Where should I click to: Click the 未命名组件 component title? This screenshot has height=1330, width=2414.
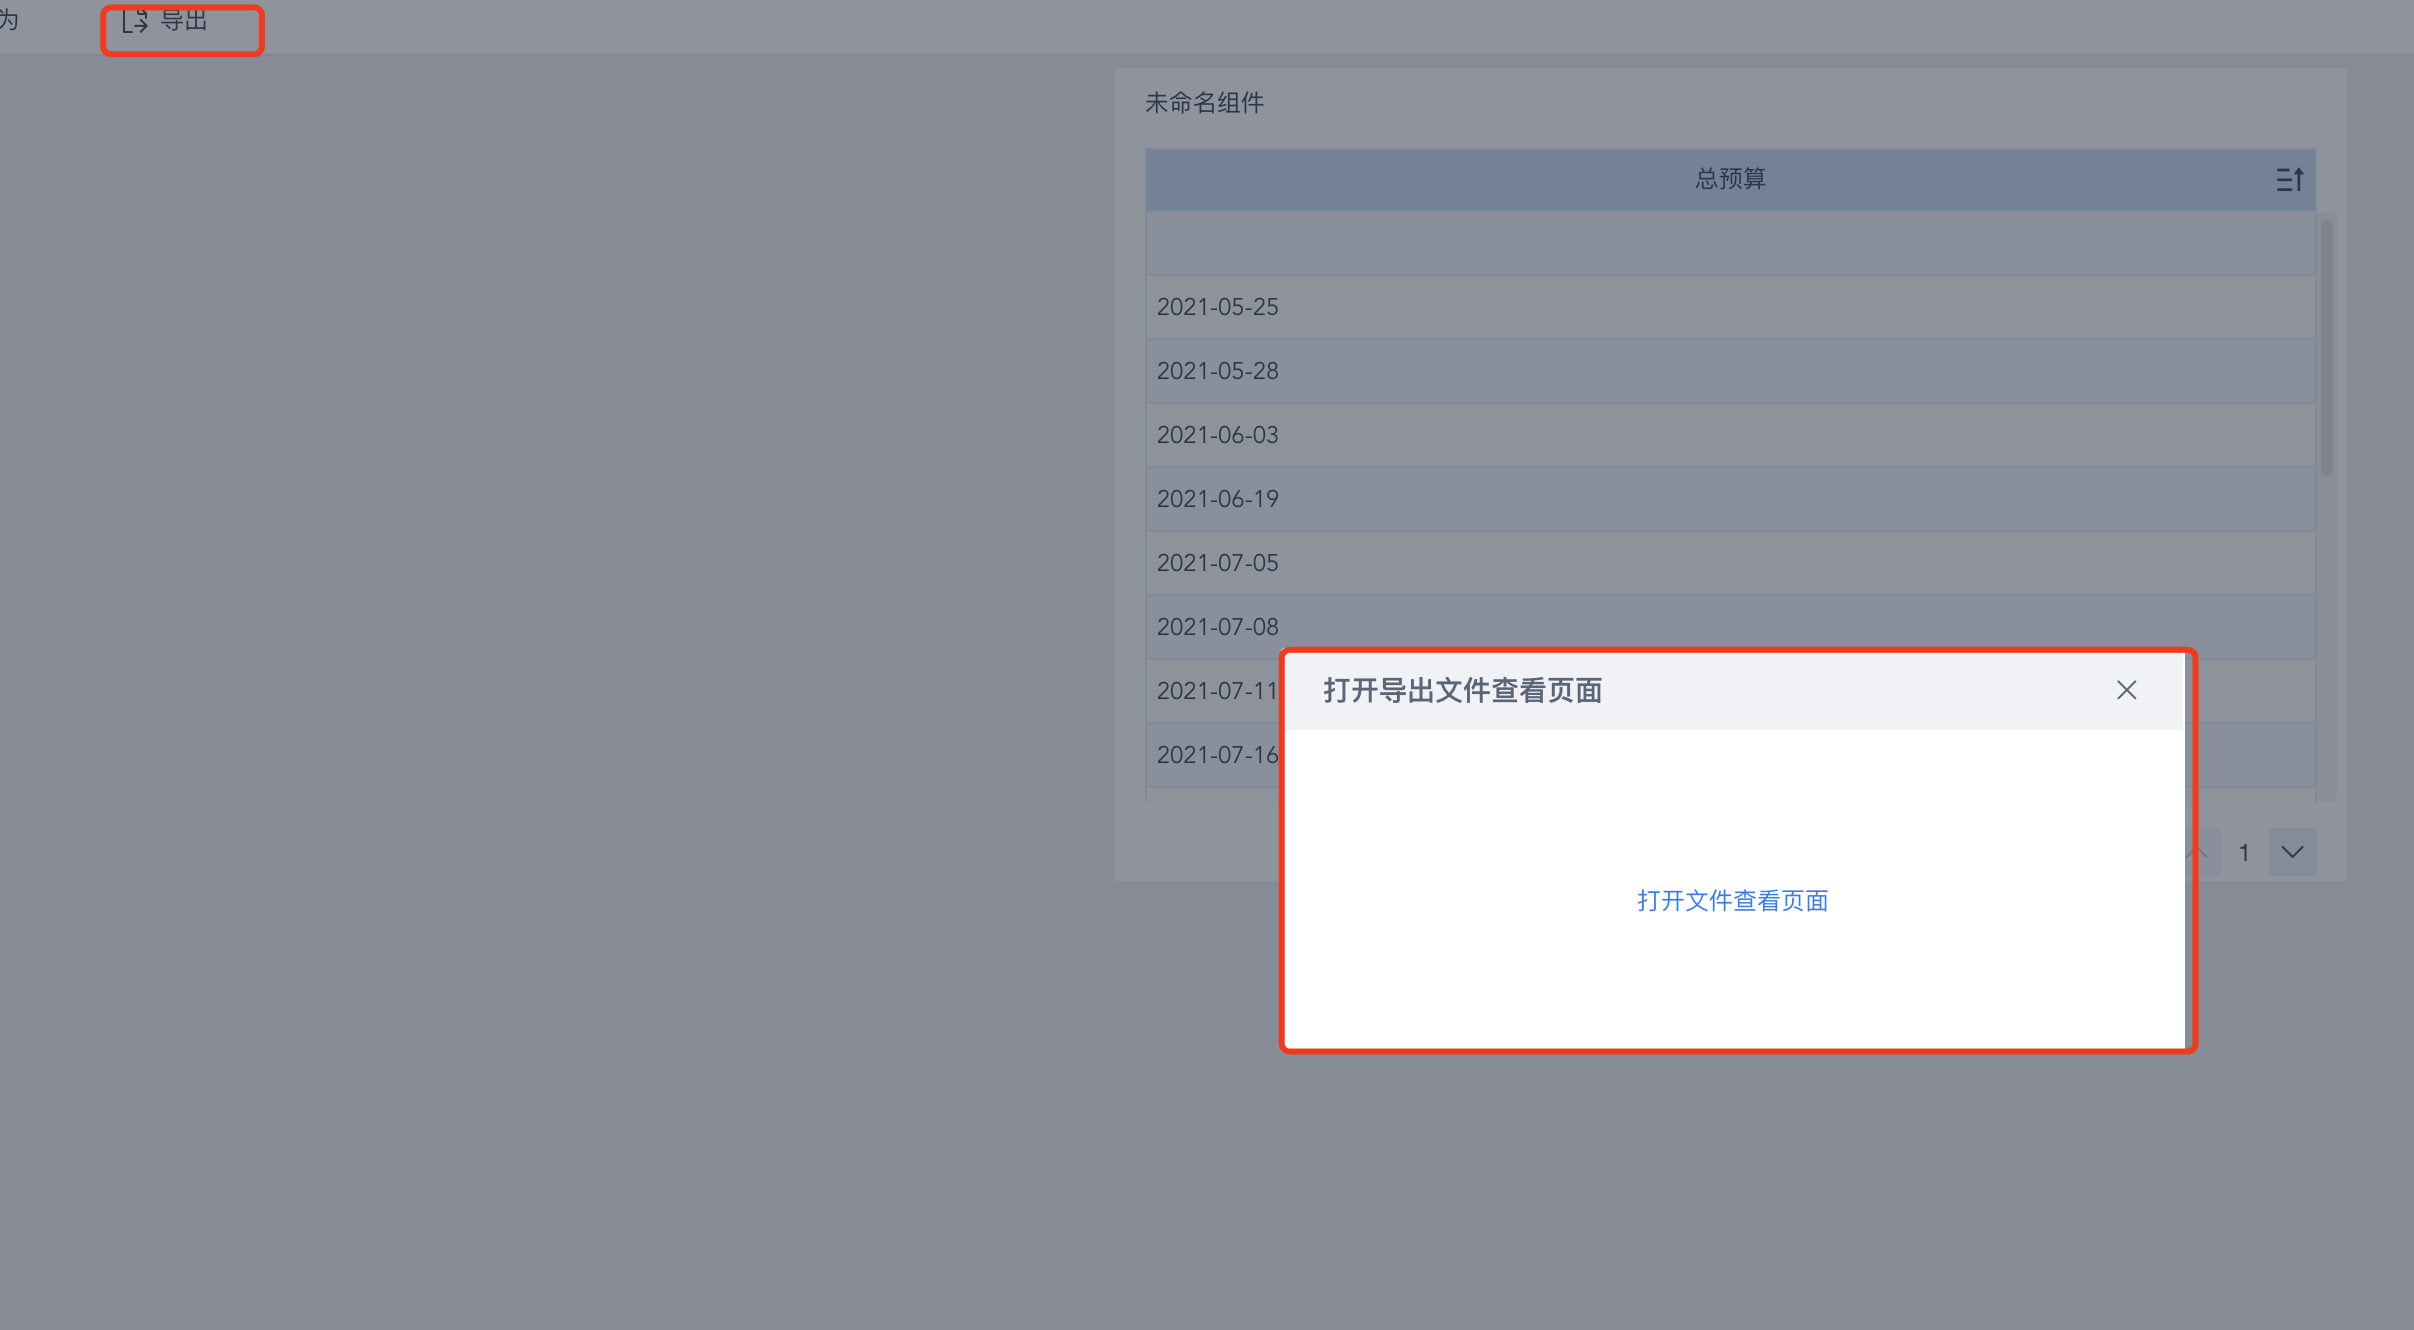pos(1204,102)
